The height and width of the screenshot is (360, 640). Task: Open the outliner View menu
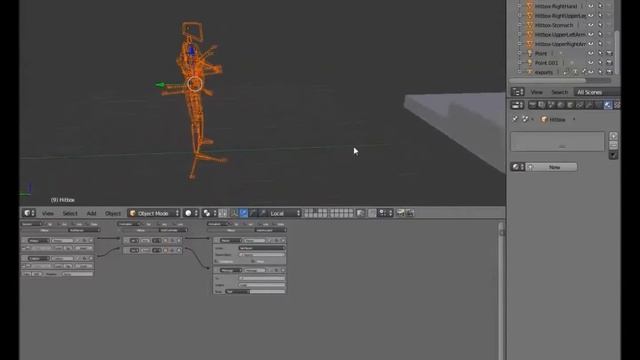tap(536, 92)
